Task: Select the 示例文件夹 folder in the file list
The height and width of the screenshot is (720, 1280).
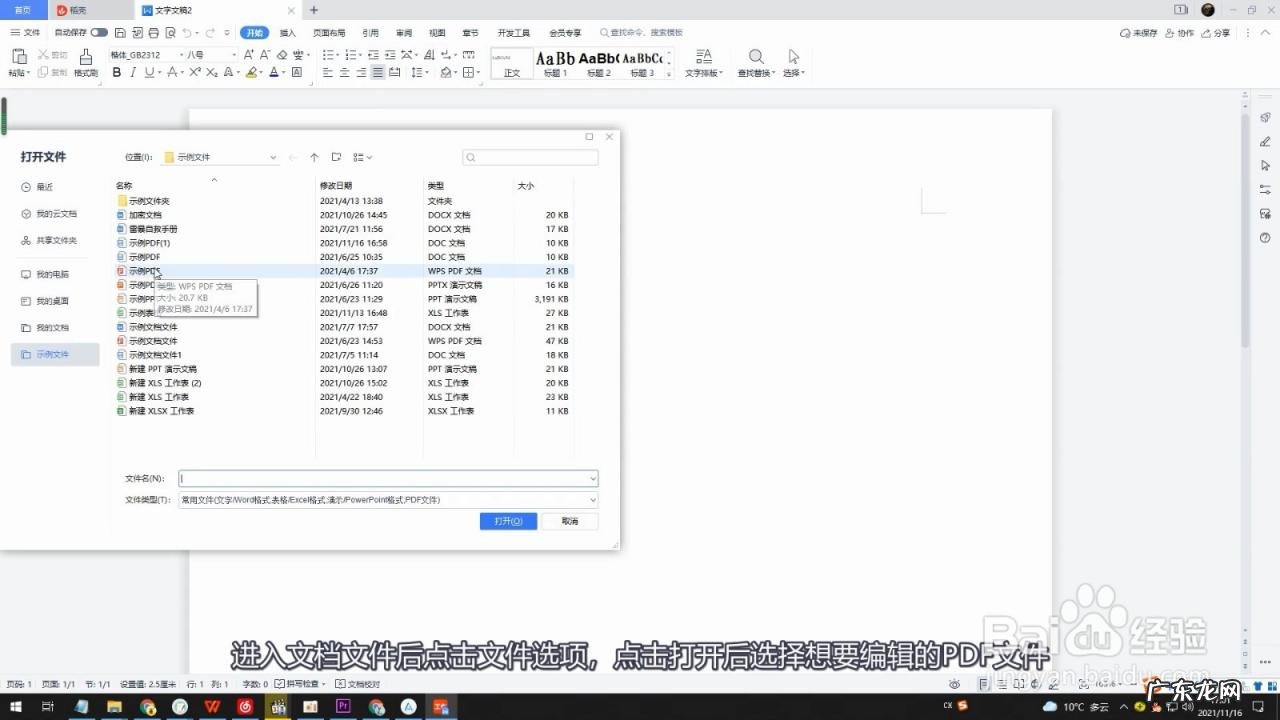Action: click(x=149, y=201)
